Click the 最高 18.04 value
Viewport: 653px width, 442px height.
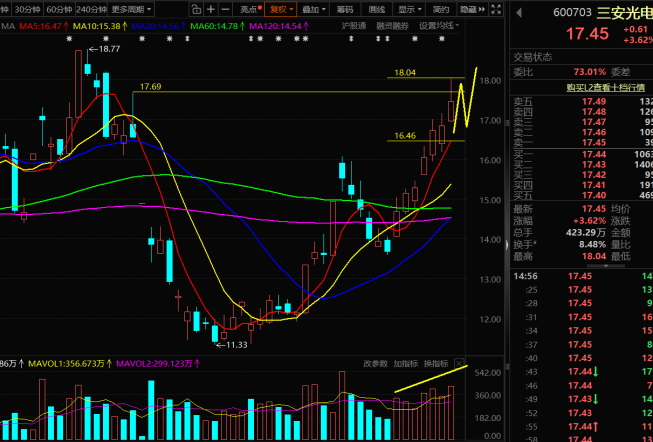point(594,256)
